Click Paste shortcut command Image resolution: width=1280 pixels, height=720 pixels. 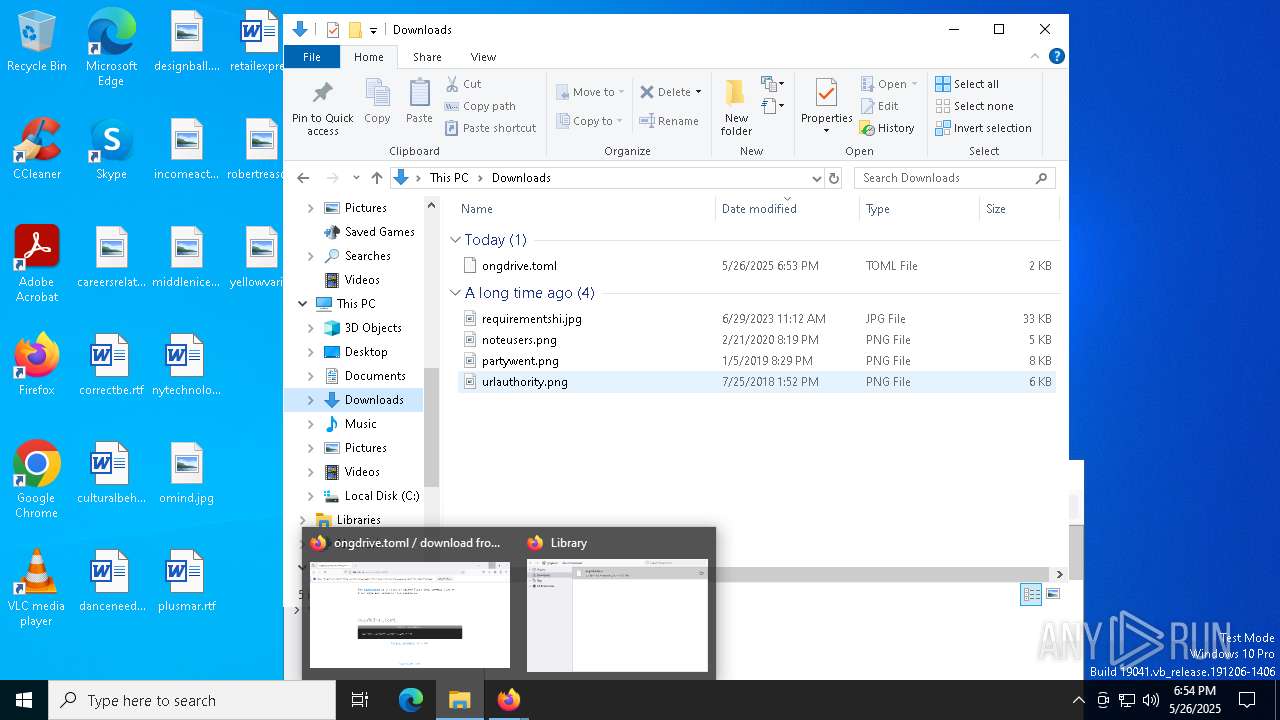point(490,128)
